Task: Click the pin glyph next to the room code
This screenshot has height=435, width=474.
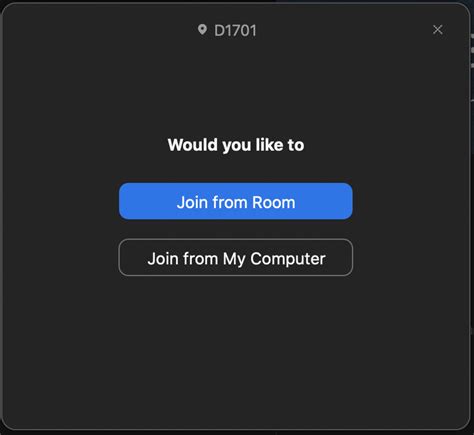Action: pos(202,30)
